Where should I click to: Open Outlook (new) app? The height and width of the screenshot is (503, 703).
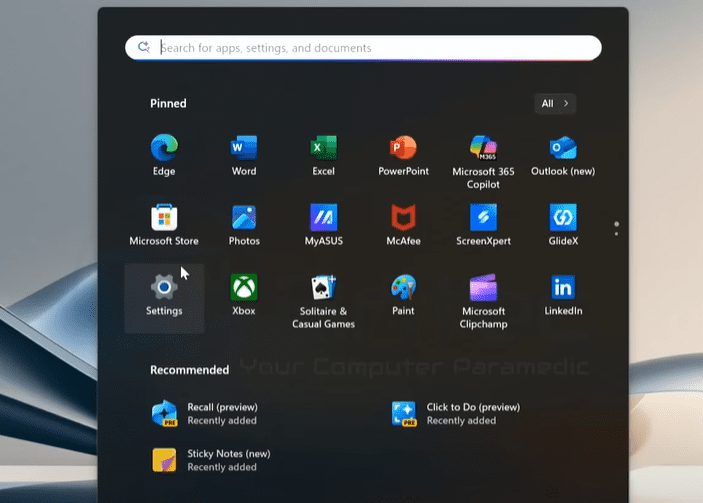(563, 149)
